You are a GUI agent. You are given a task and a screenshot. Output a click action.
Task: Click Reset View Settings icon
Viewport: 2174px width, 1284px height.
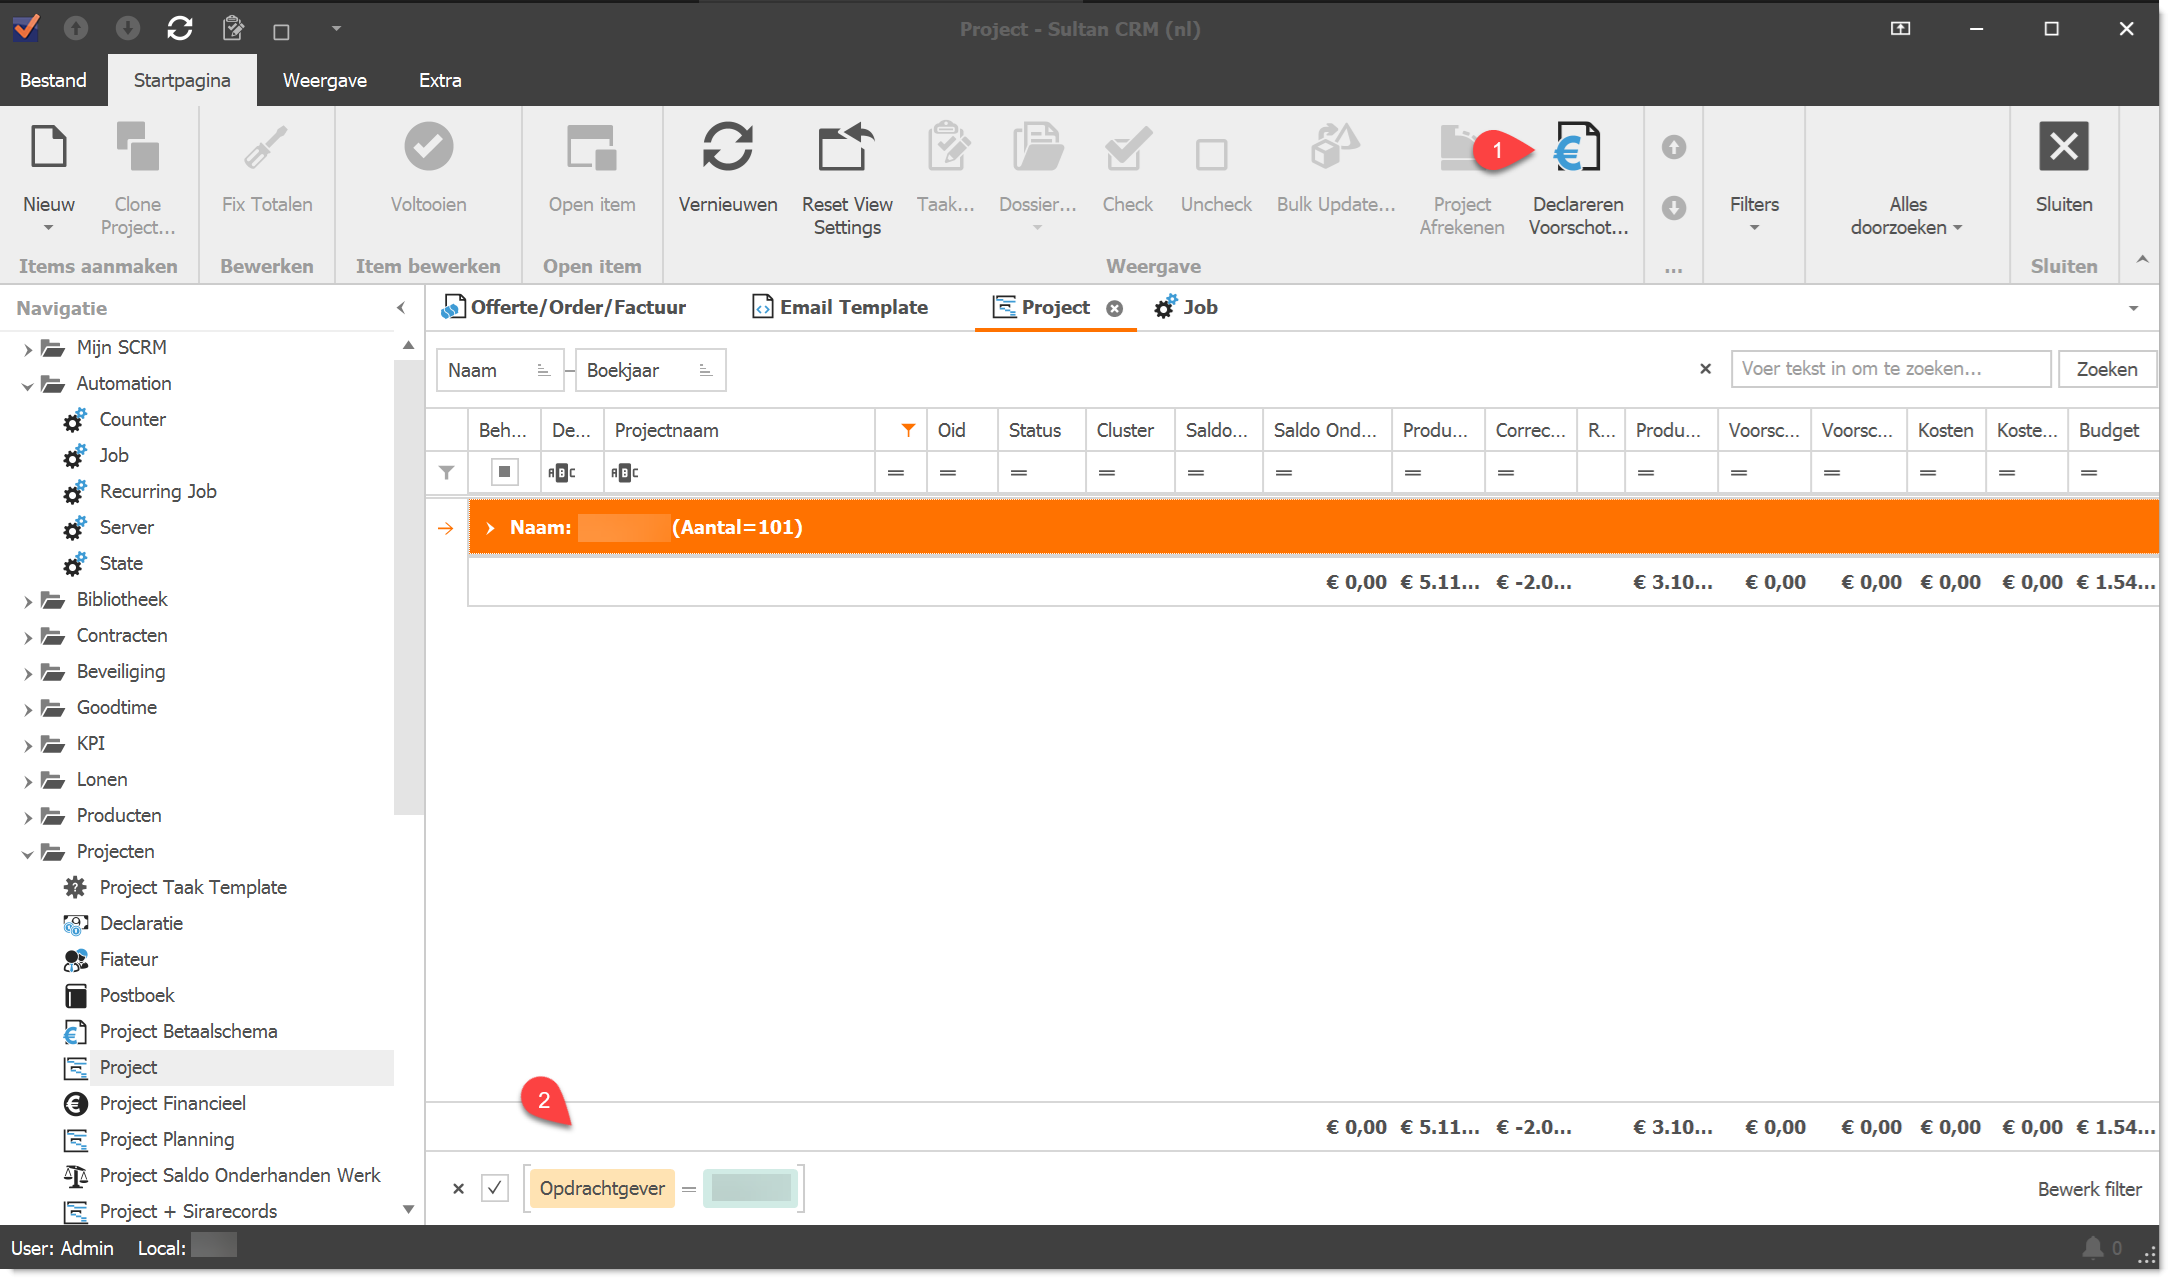846,148
